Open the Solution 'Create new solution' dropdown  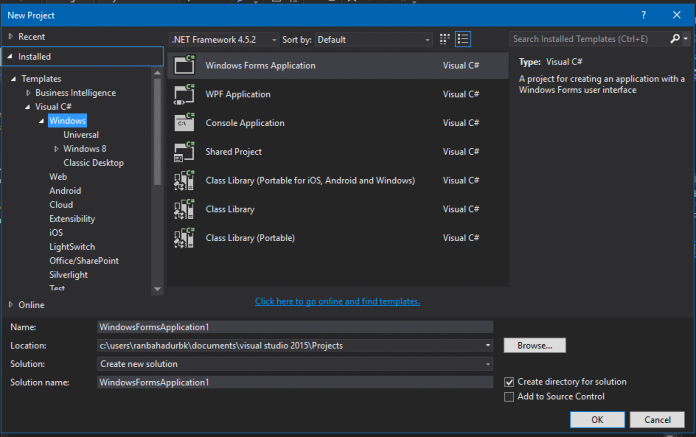(295, 364)
